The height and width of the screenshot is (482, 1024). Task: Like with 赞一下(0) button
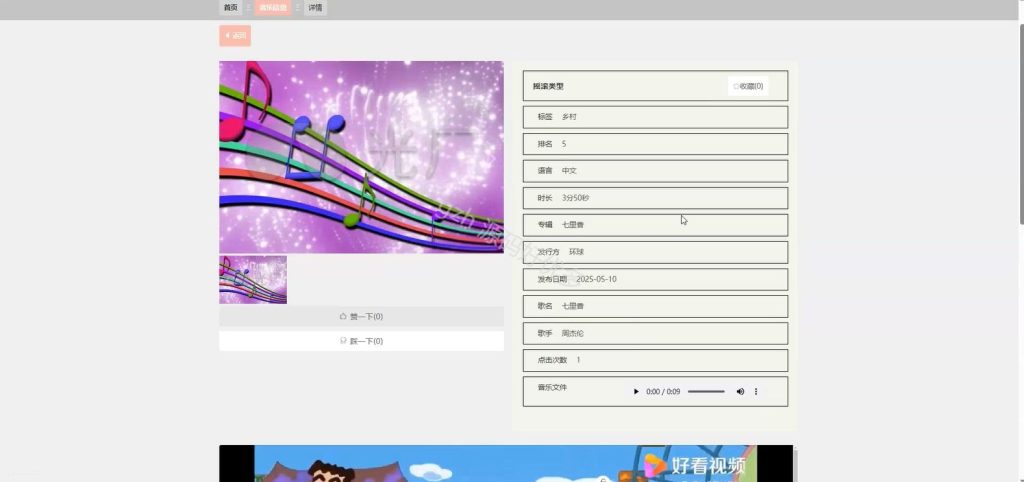click(x=361, y=317)
